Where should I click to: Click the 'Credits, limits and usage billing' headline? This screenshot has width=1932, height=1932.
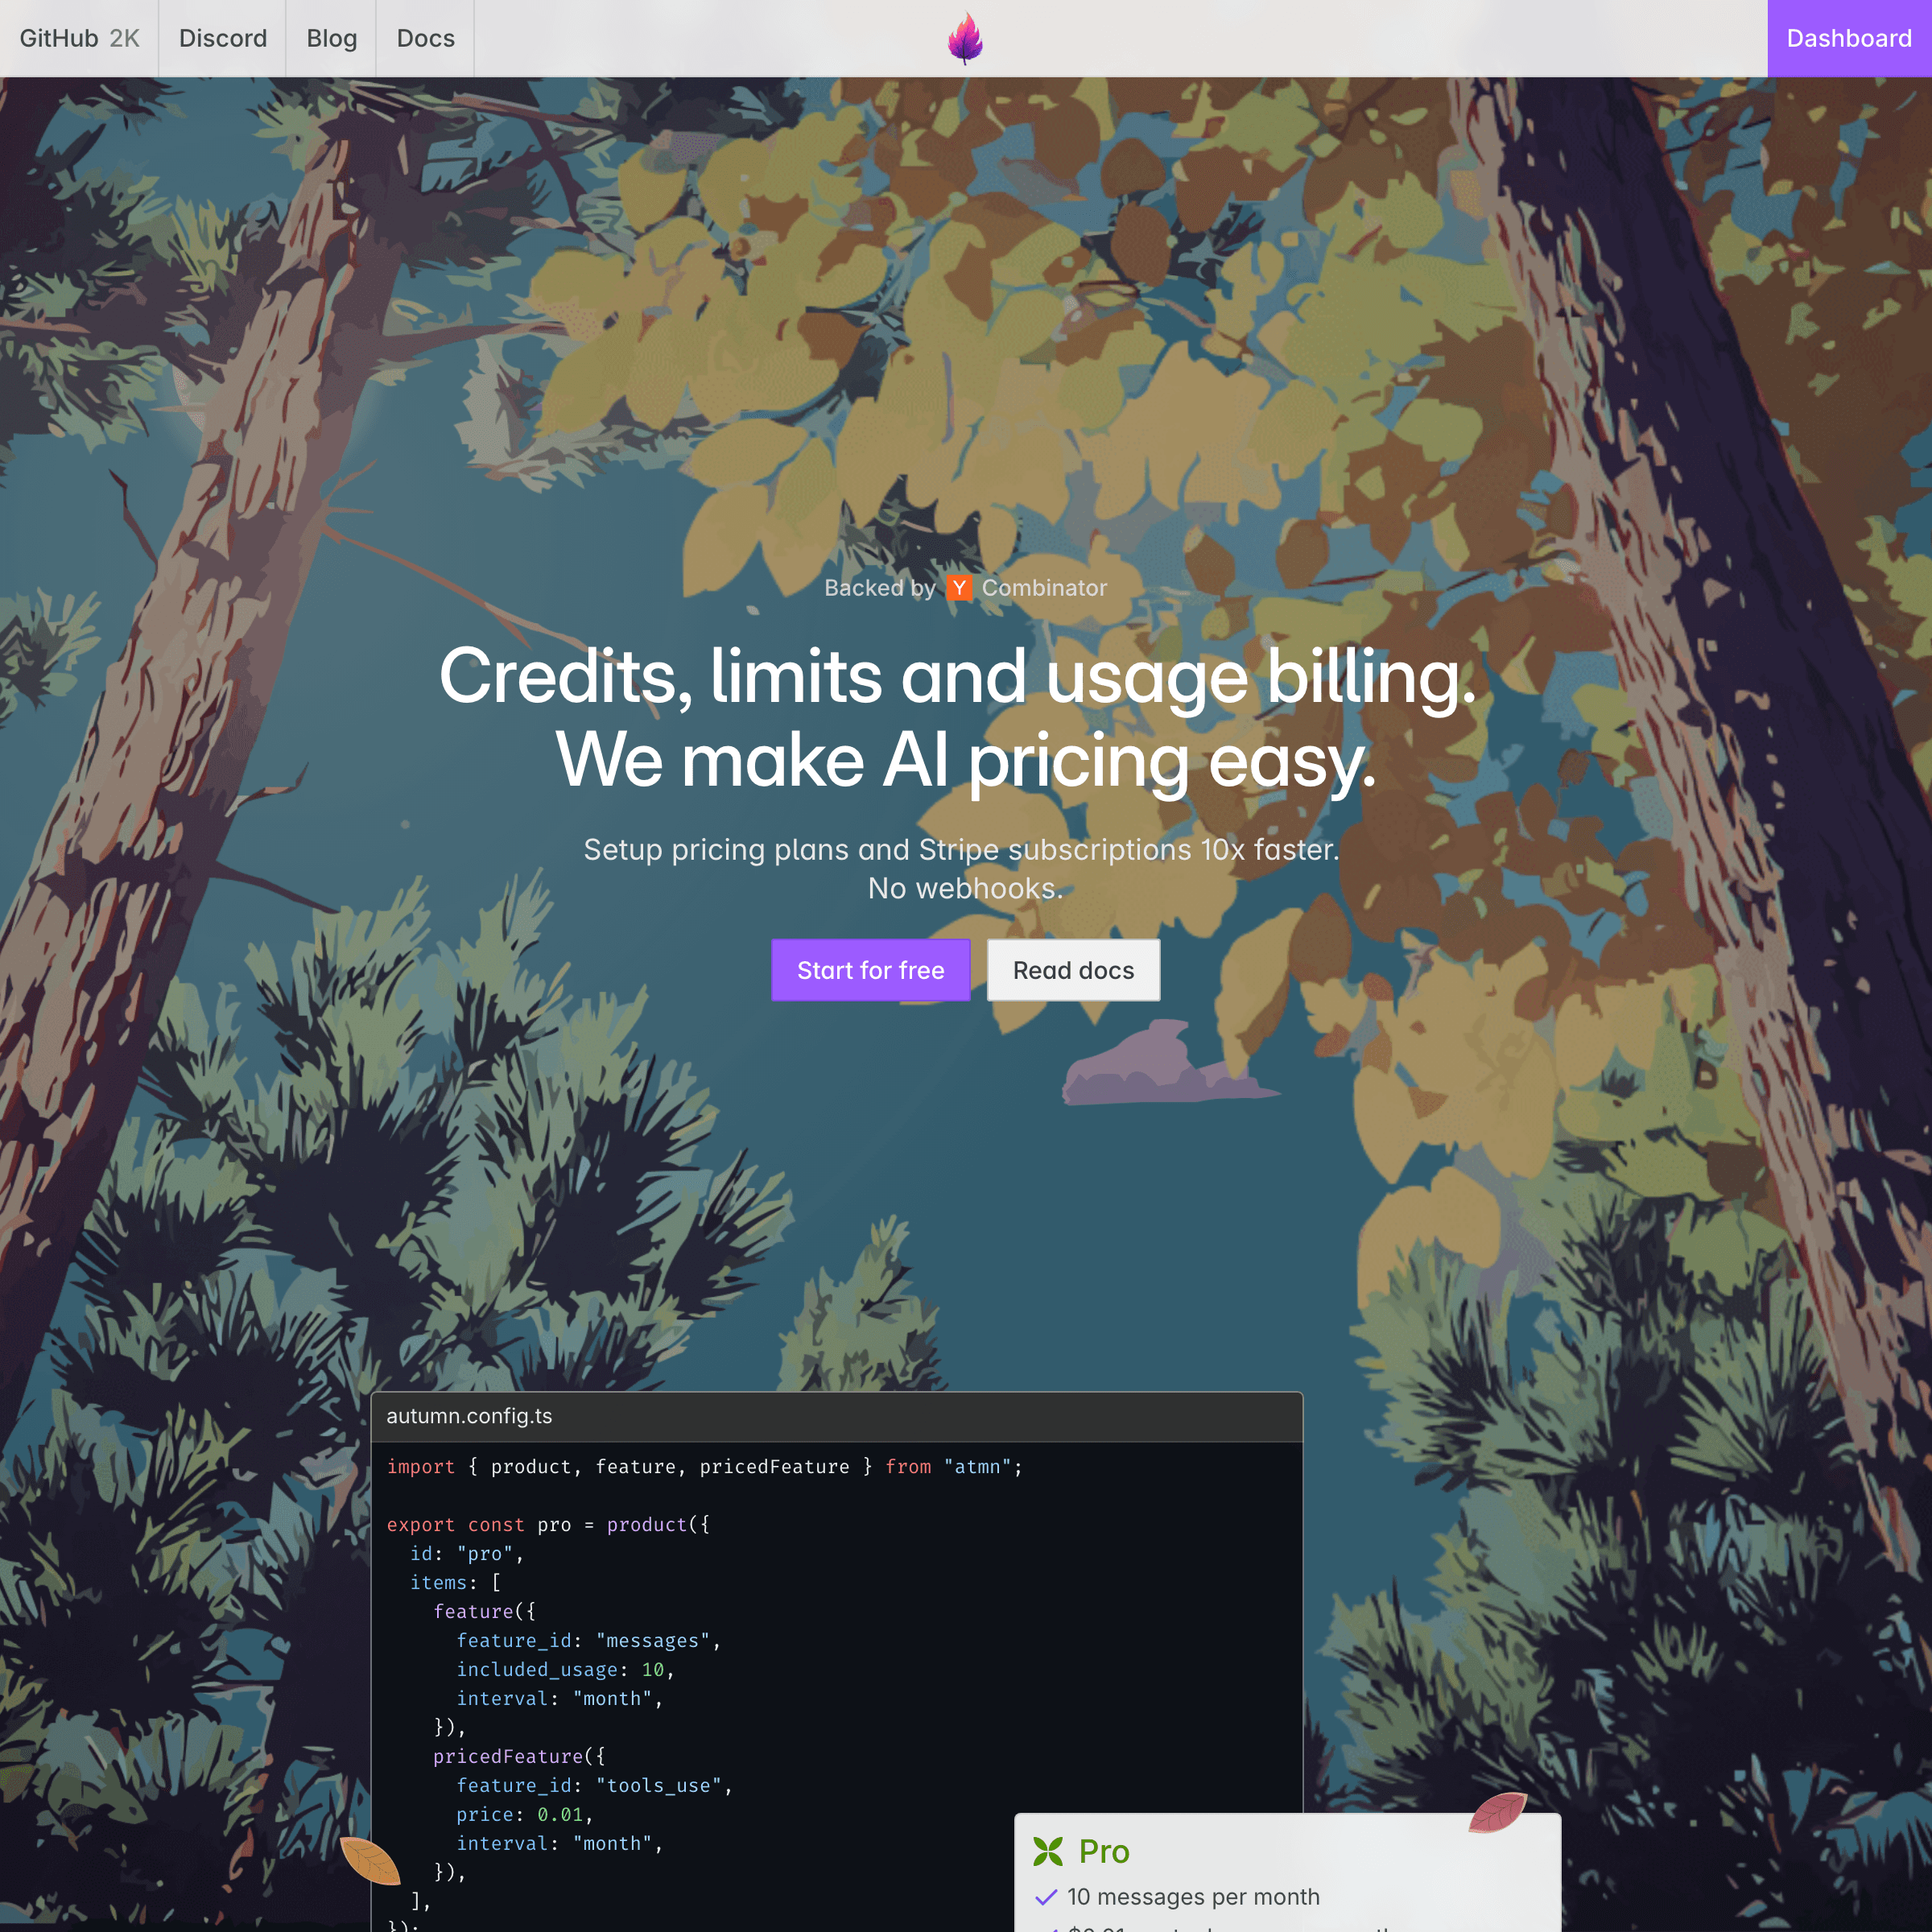(957, 677)
